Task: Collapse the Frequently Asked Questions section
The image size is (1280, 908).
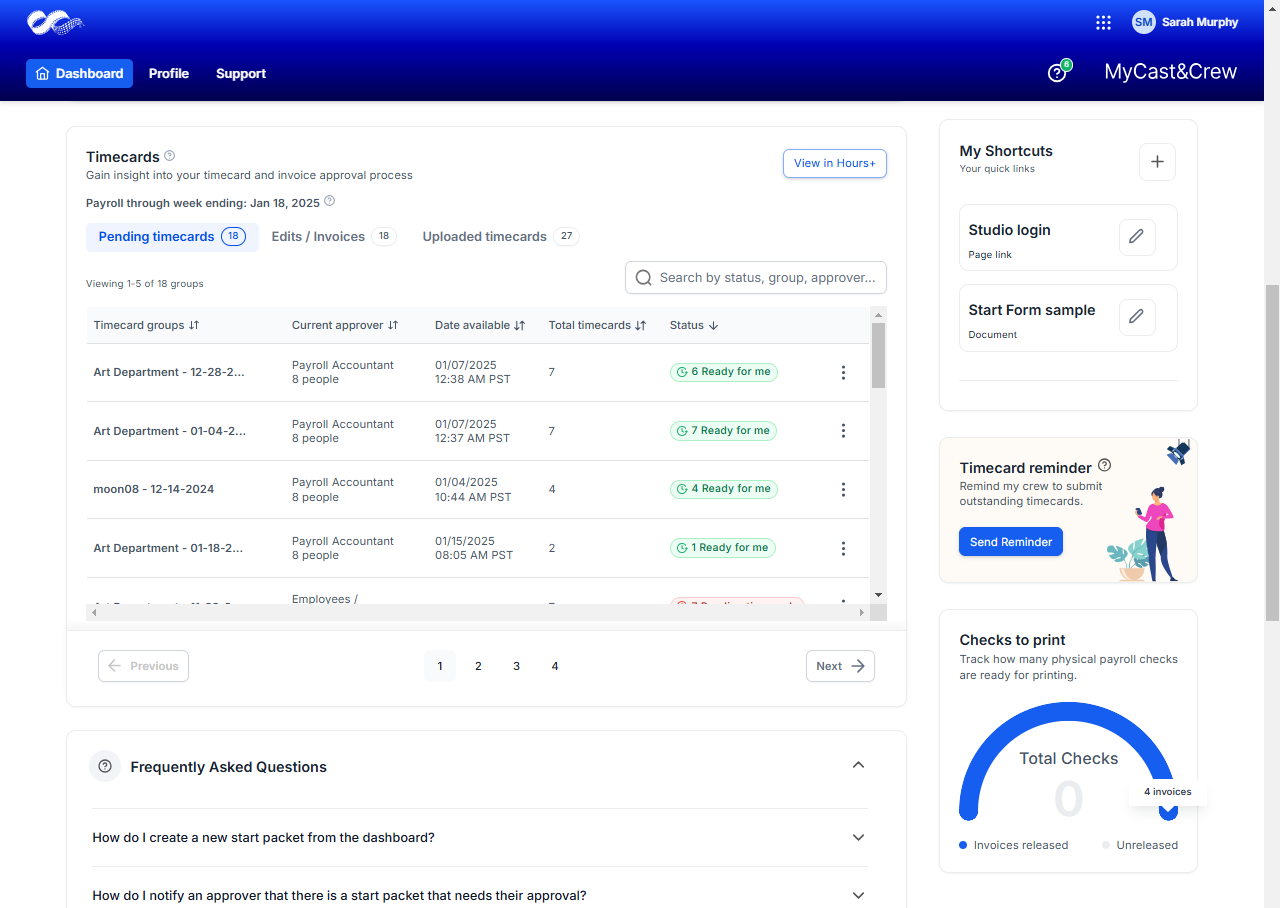Action: click(858, 765)
